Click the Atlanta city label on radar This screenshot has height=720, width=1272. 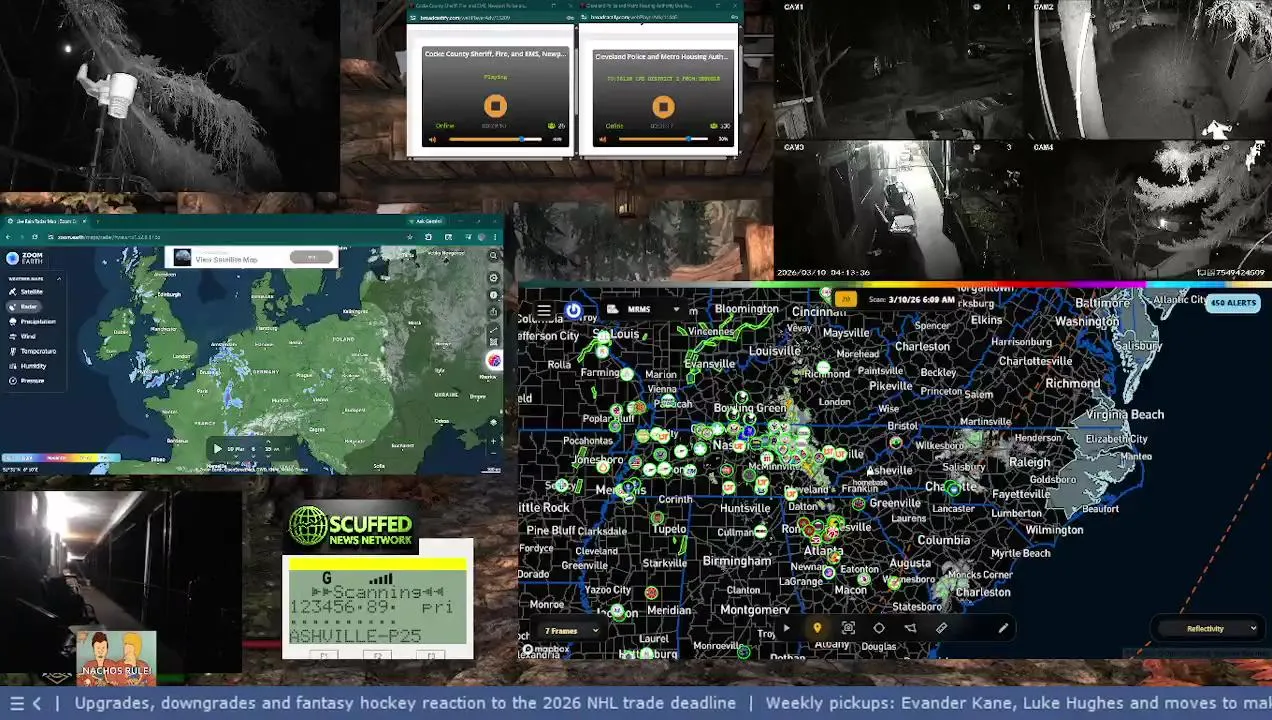pyautogui.click(x=823, y=551)
